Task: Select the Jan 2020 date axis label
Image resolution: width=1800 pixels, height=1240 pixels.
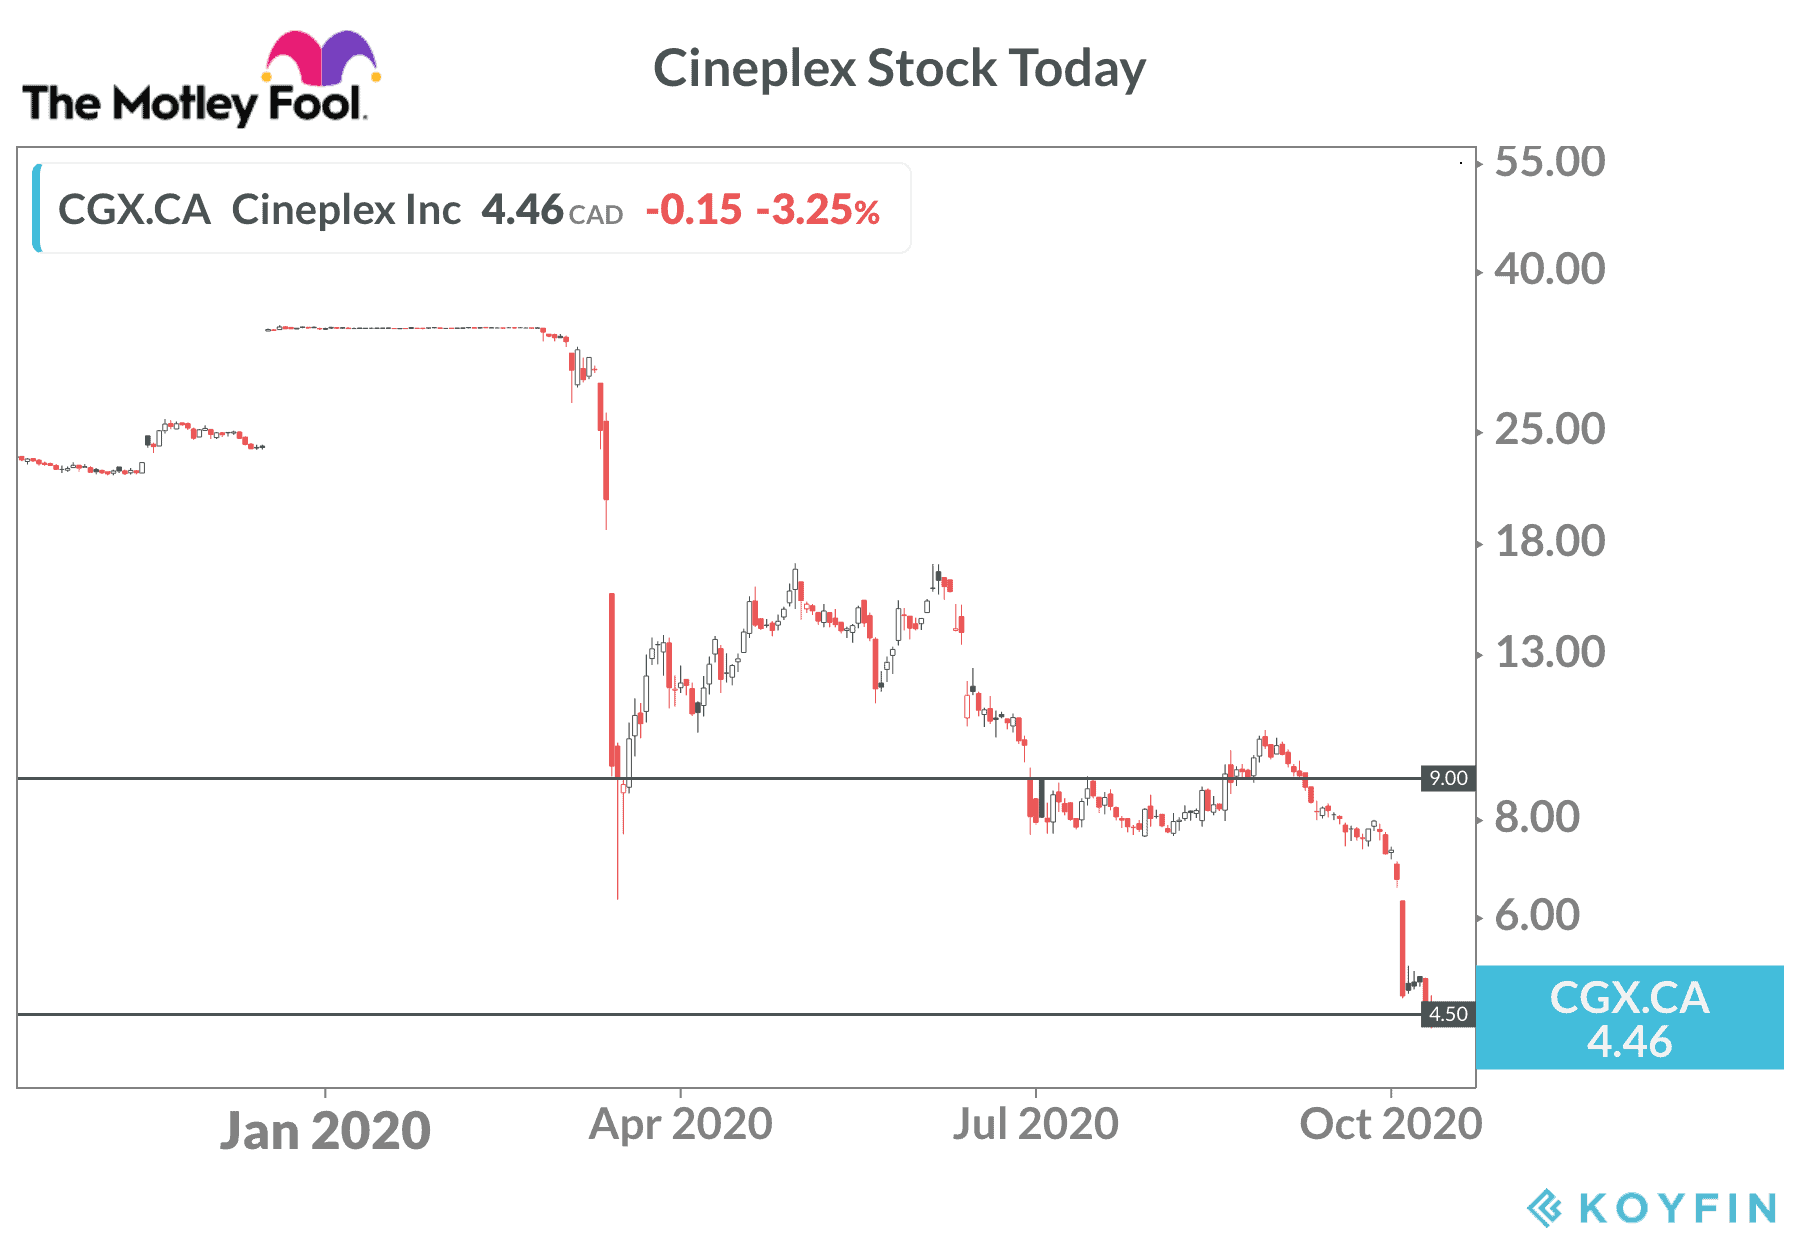Action: (x=325, y=1131)
